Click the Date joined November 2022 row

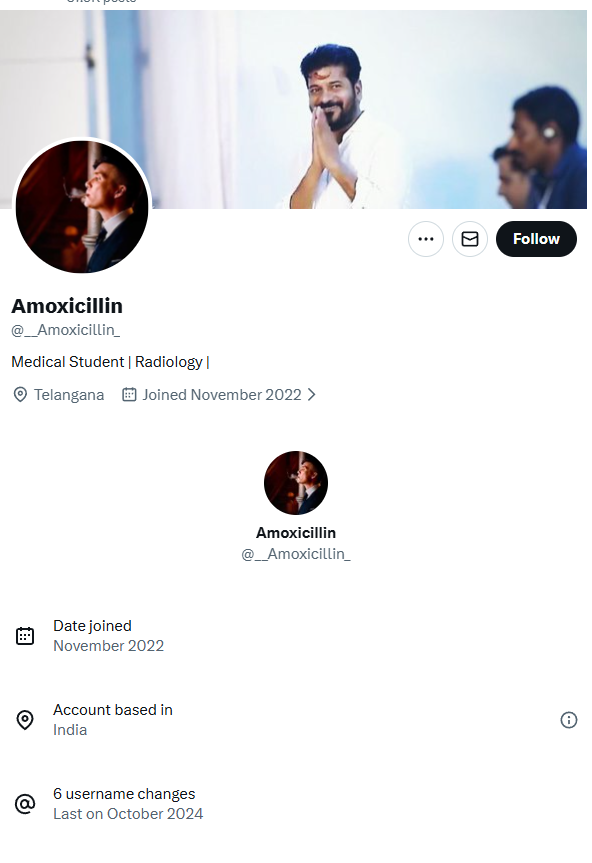[x=296, y=636]
